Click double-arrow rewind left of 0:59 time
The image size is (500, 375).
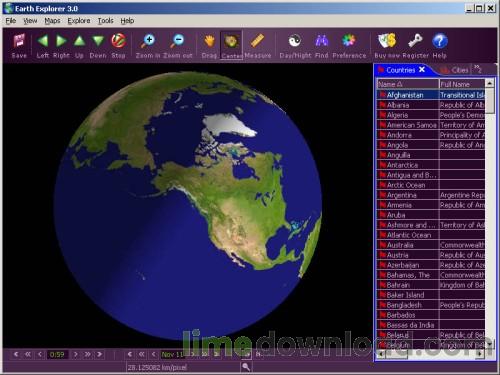[x=28, y=355]
